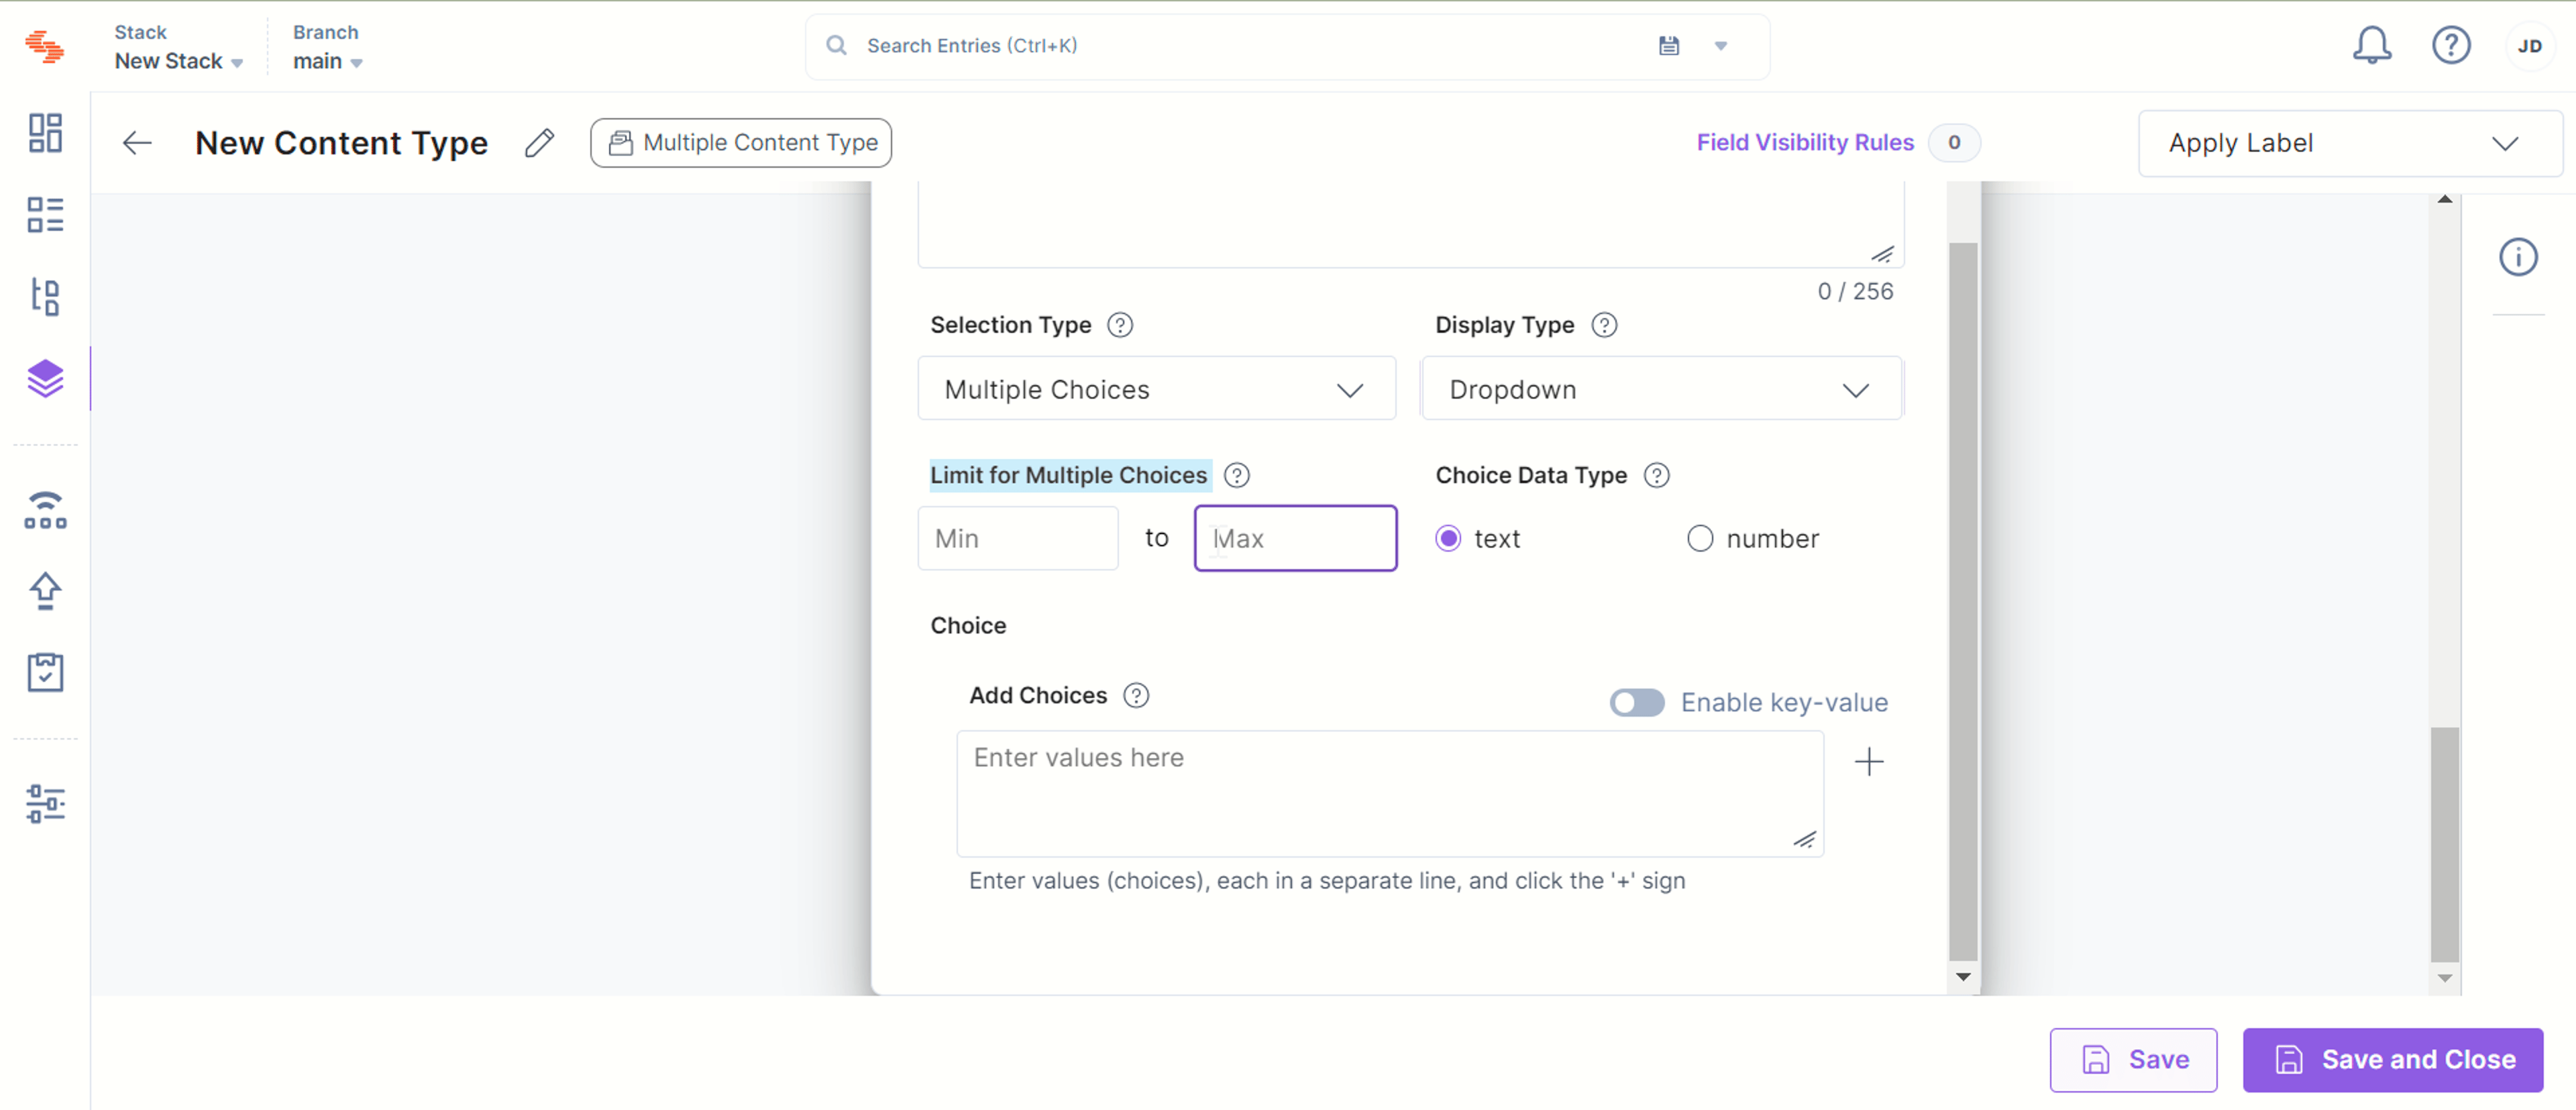The height and width of the screenshot is (1110, 2576).
Task: Edit content type name pencil icon
Action: click(x=539, y=143)
